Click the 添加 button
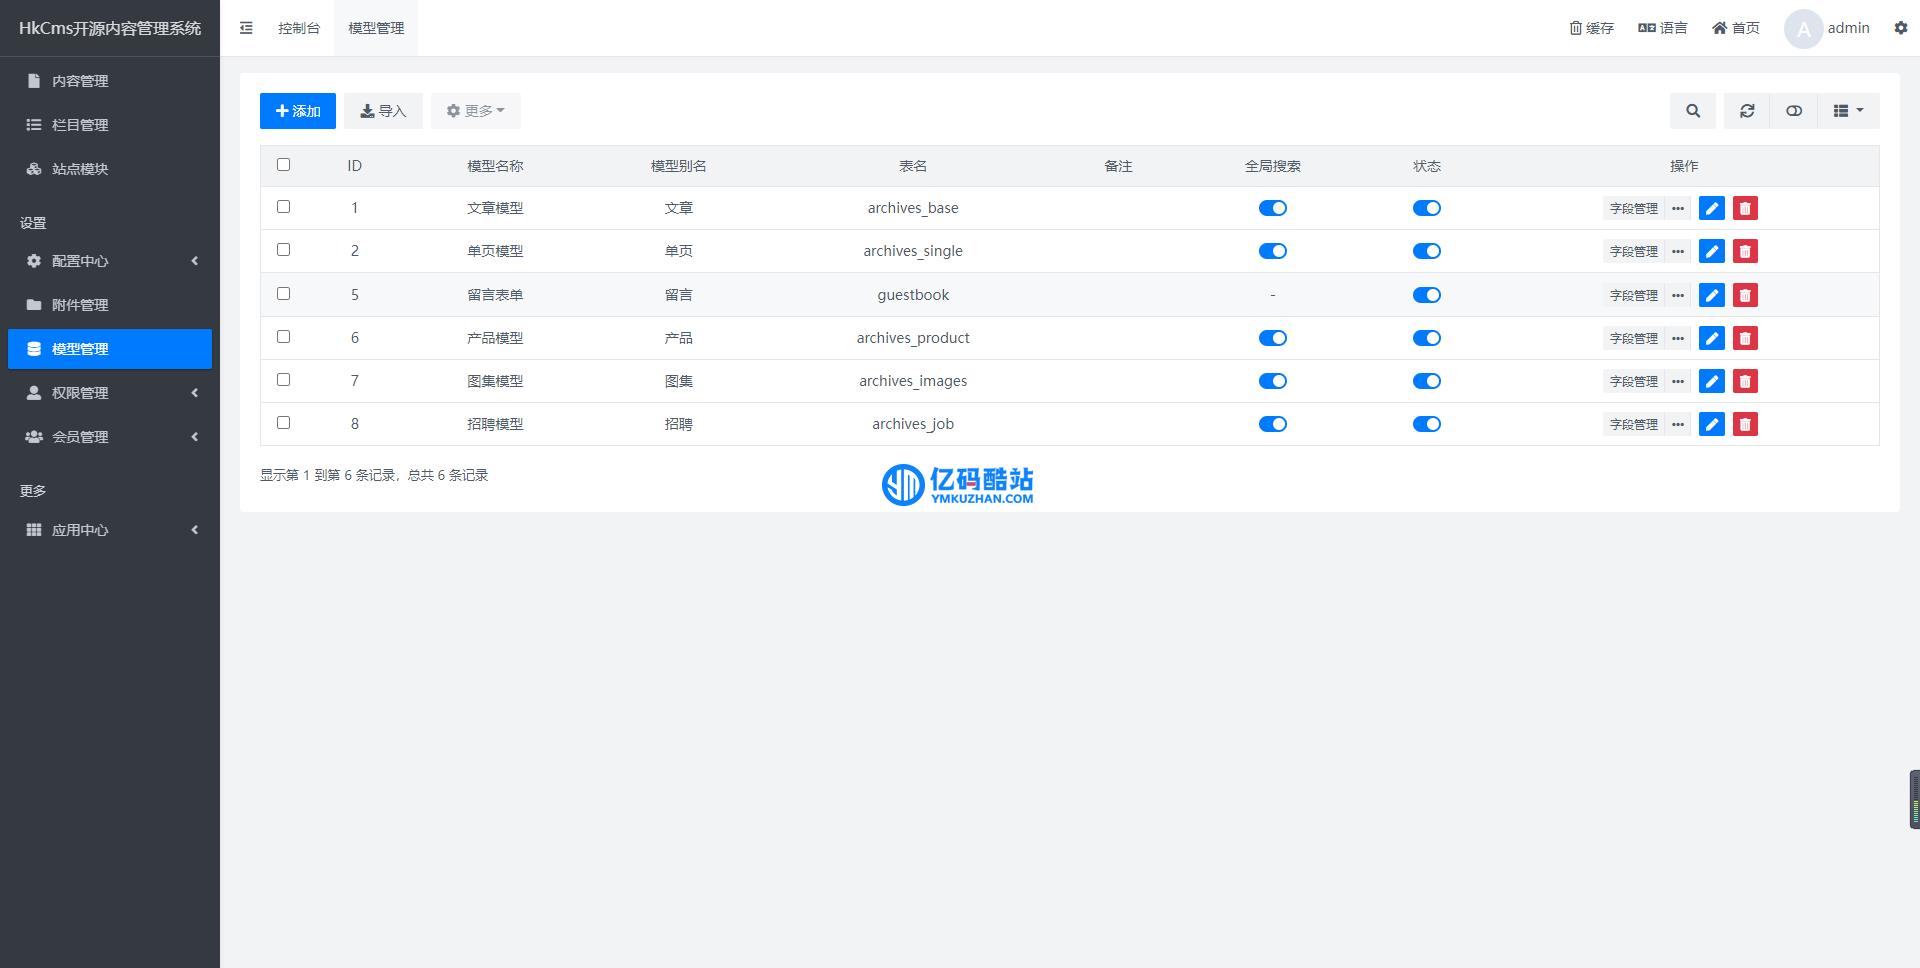Viewport: 1920px width, 968px height. click(298, 111)
